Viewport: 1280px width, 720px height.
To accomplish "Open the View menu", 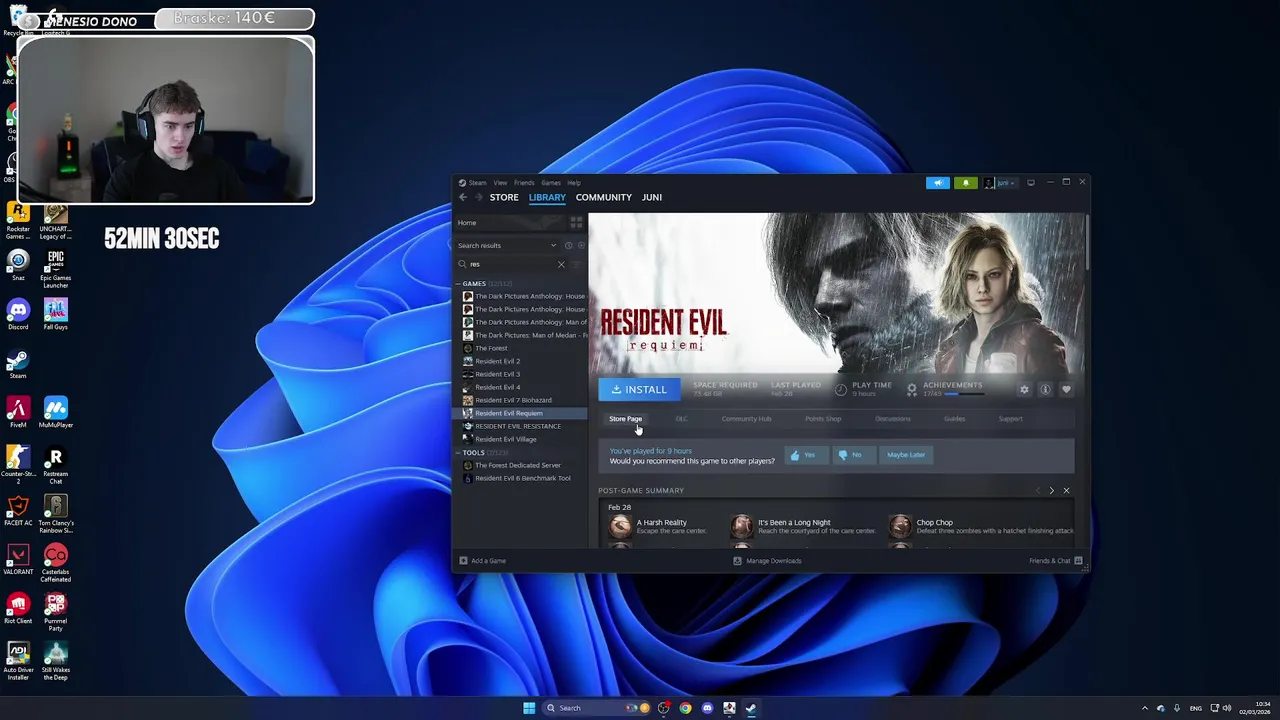I will [500, 183].
